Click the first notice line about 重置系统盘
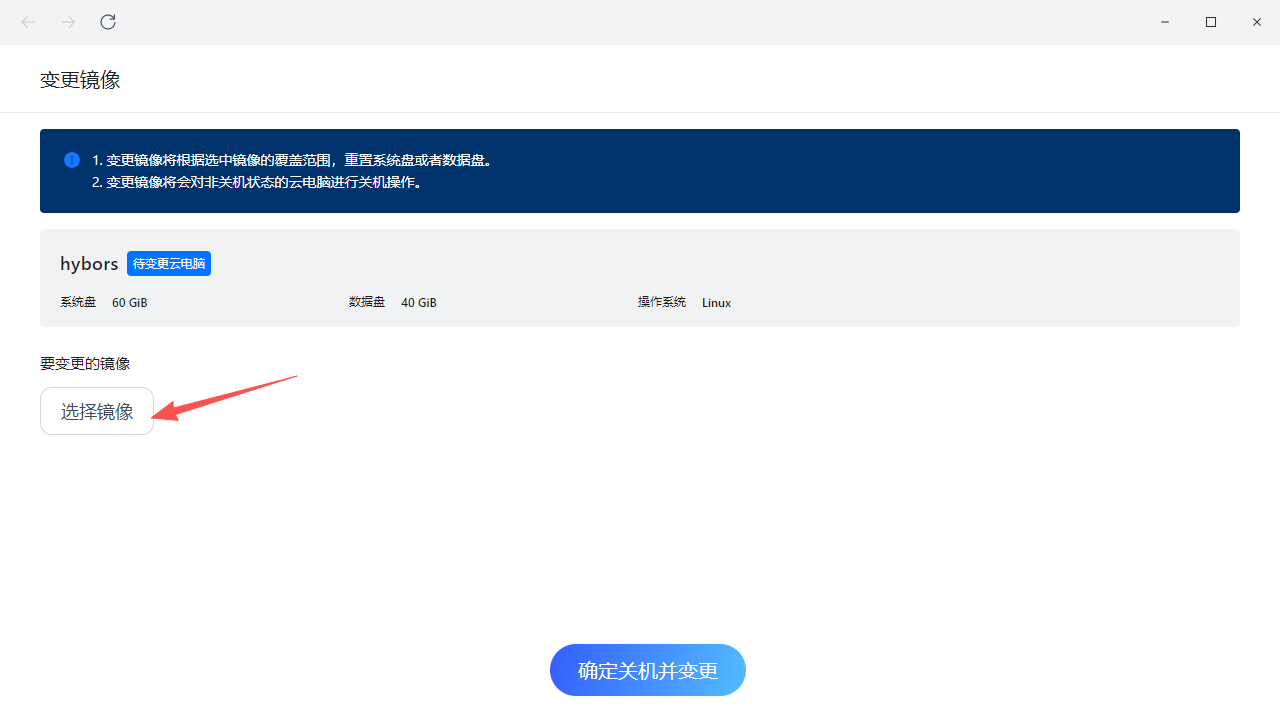Screen dimensions: 1280x720 click(x=292, y=160)
